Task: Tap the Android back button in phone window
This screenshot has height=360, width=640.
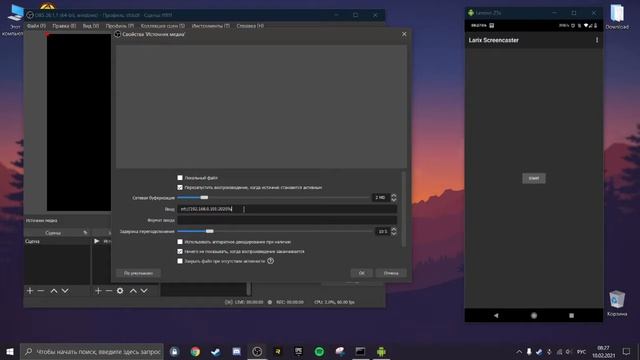Action: 496,315
